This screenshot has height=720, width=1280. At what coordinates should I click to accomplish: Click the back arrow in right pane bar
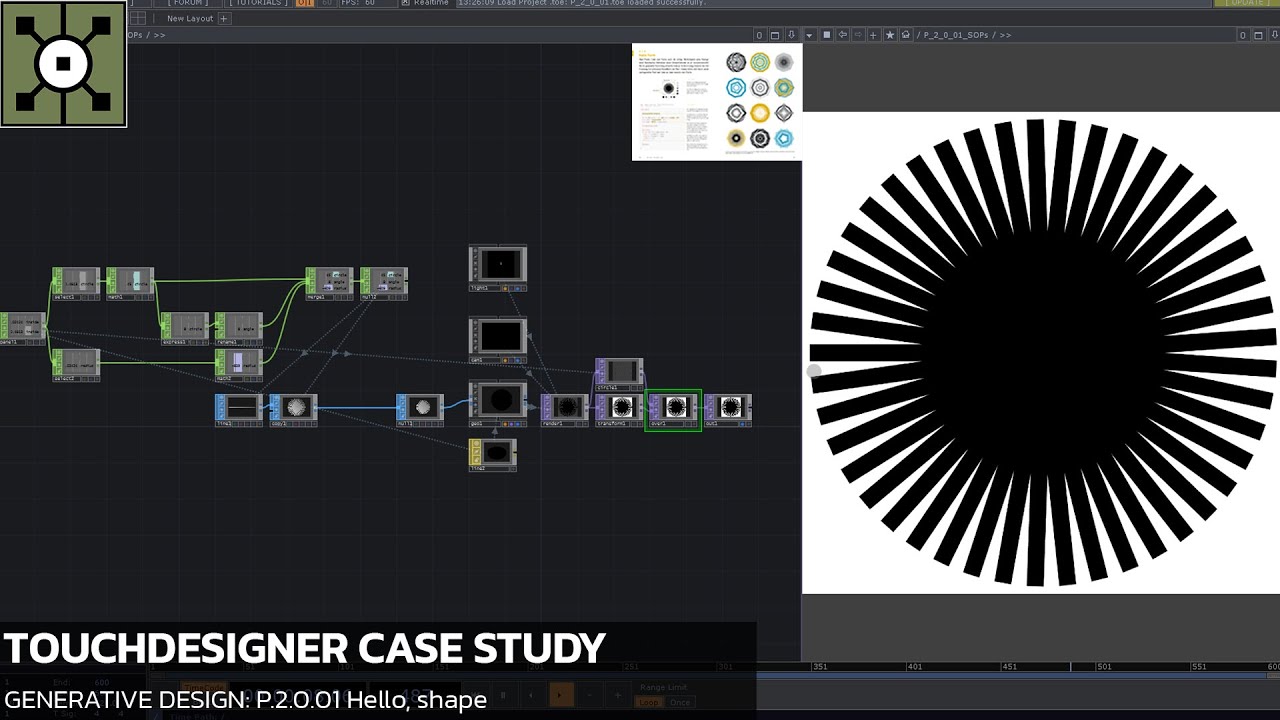[x=842, y=35]
